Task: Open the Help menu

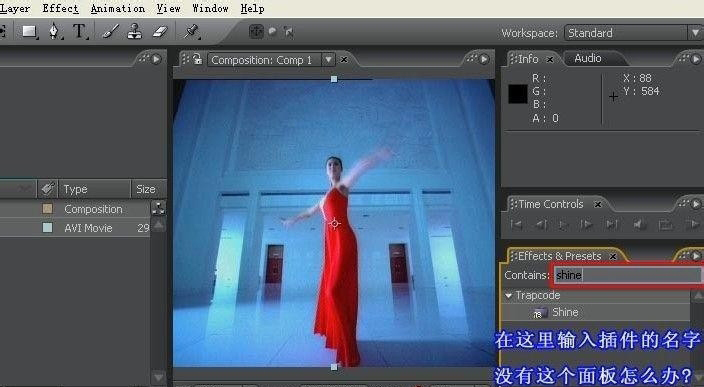Action: [252, 9]
